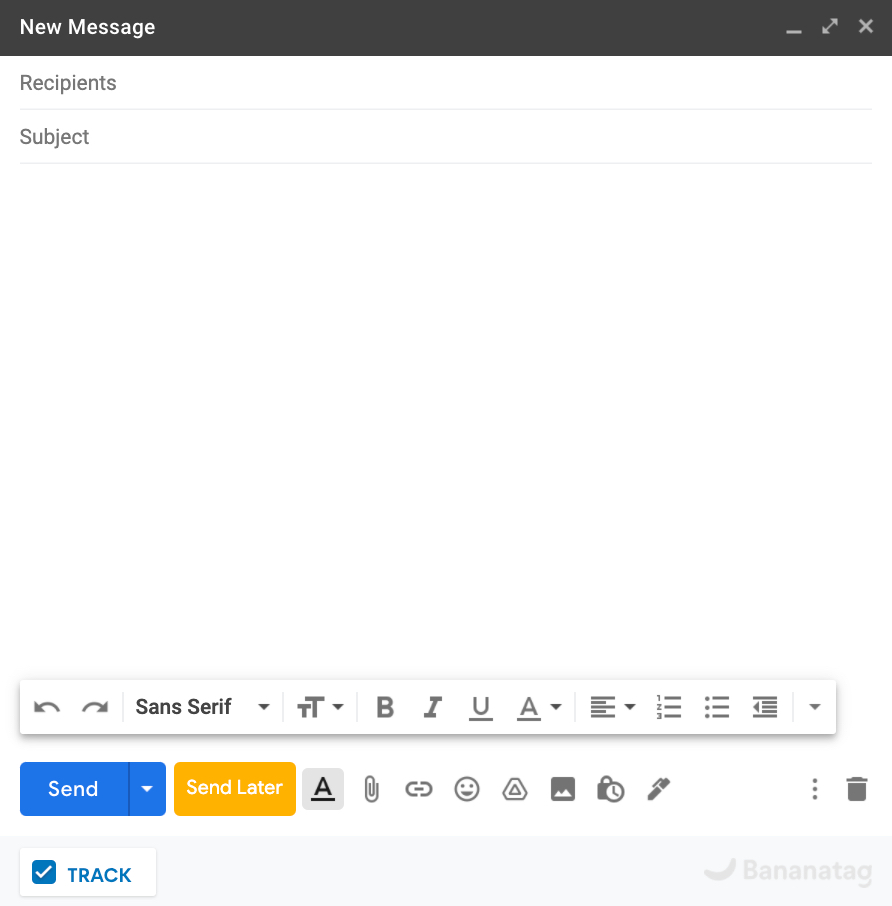Decrease the indent level
The width and height of the screenshot is (892, 906).
coord(765,707)
